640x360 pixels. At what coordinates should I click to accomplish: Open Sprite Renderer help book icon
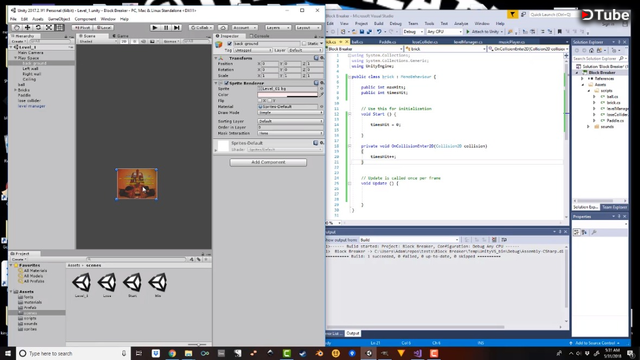[316, 83]
